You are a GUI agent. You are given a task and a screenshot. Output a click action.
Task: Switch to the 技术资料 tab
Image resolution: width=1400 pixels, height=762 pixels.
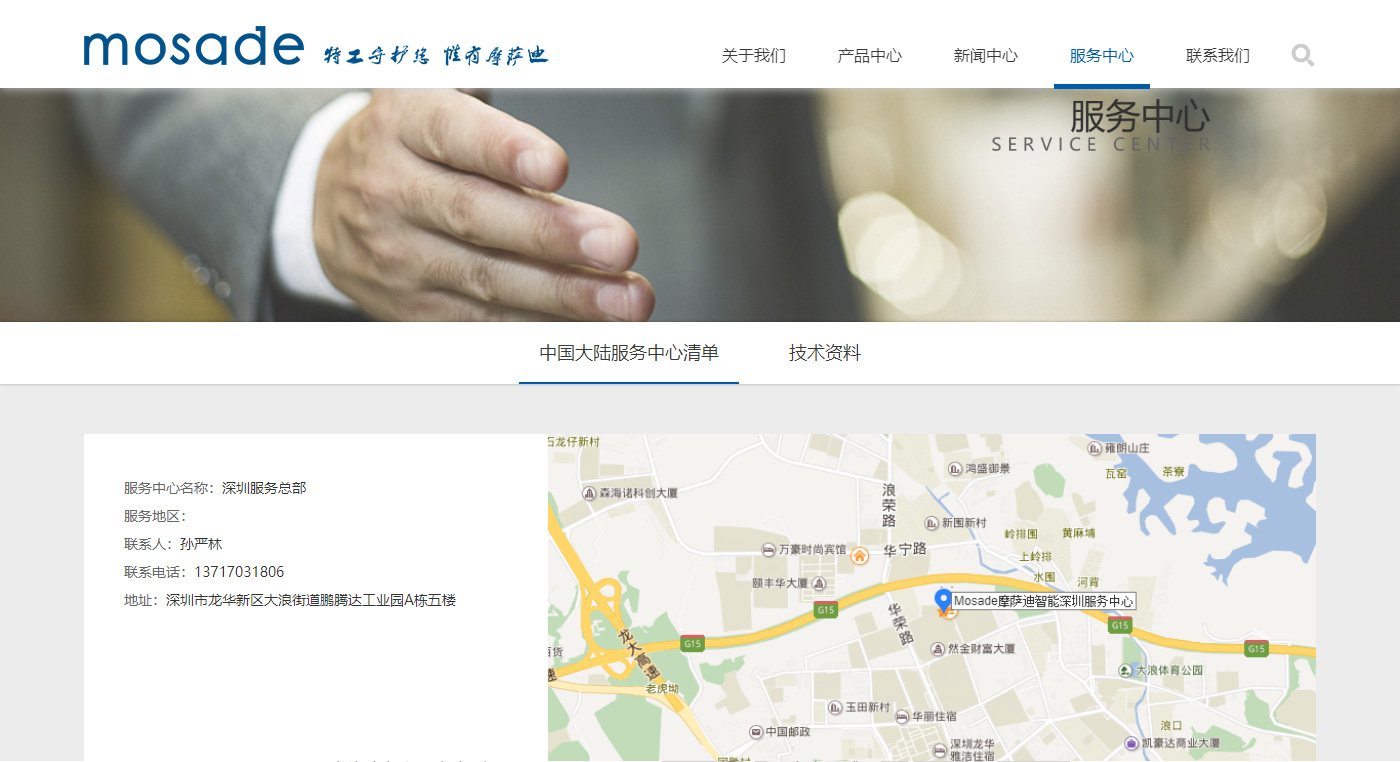(x=824, y=353)
